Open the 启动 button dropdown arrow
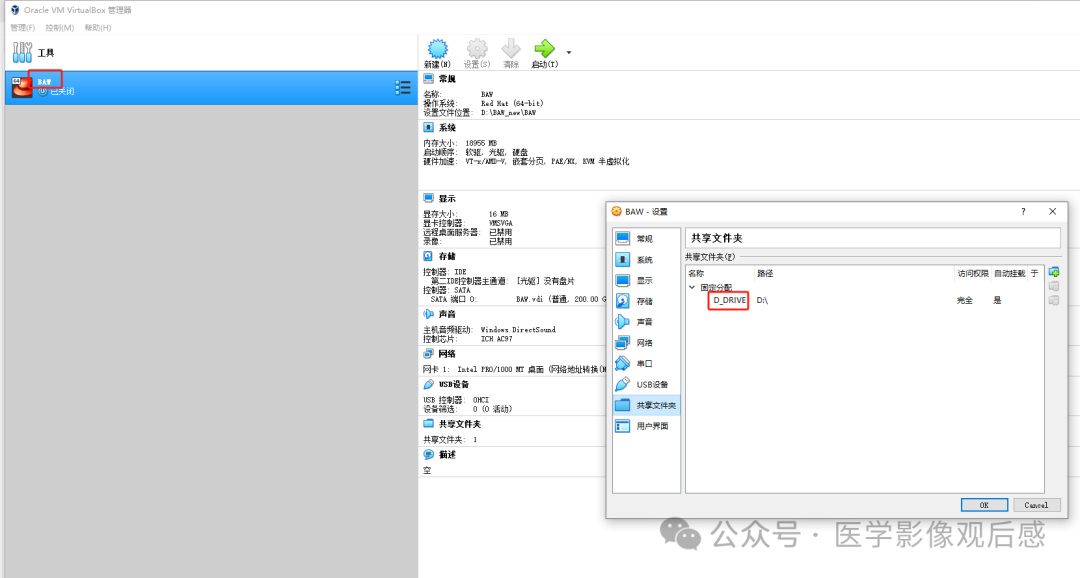This screenshot has height=578, width=1080. coord(567,50)
